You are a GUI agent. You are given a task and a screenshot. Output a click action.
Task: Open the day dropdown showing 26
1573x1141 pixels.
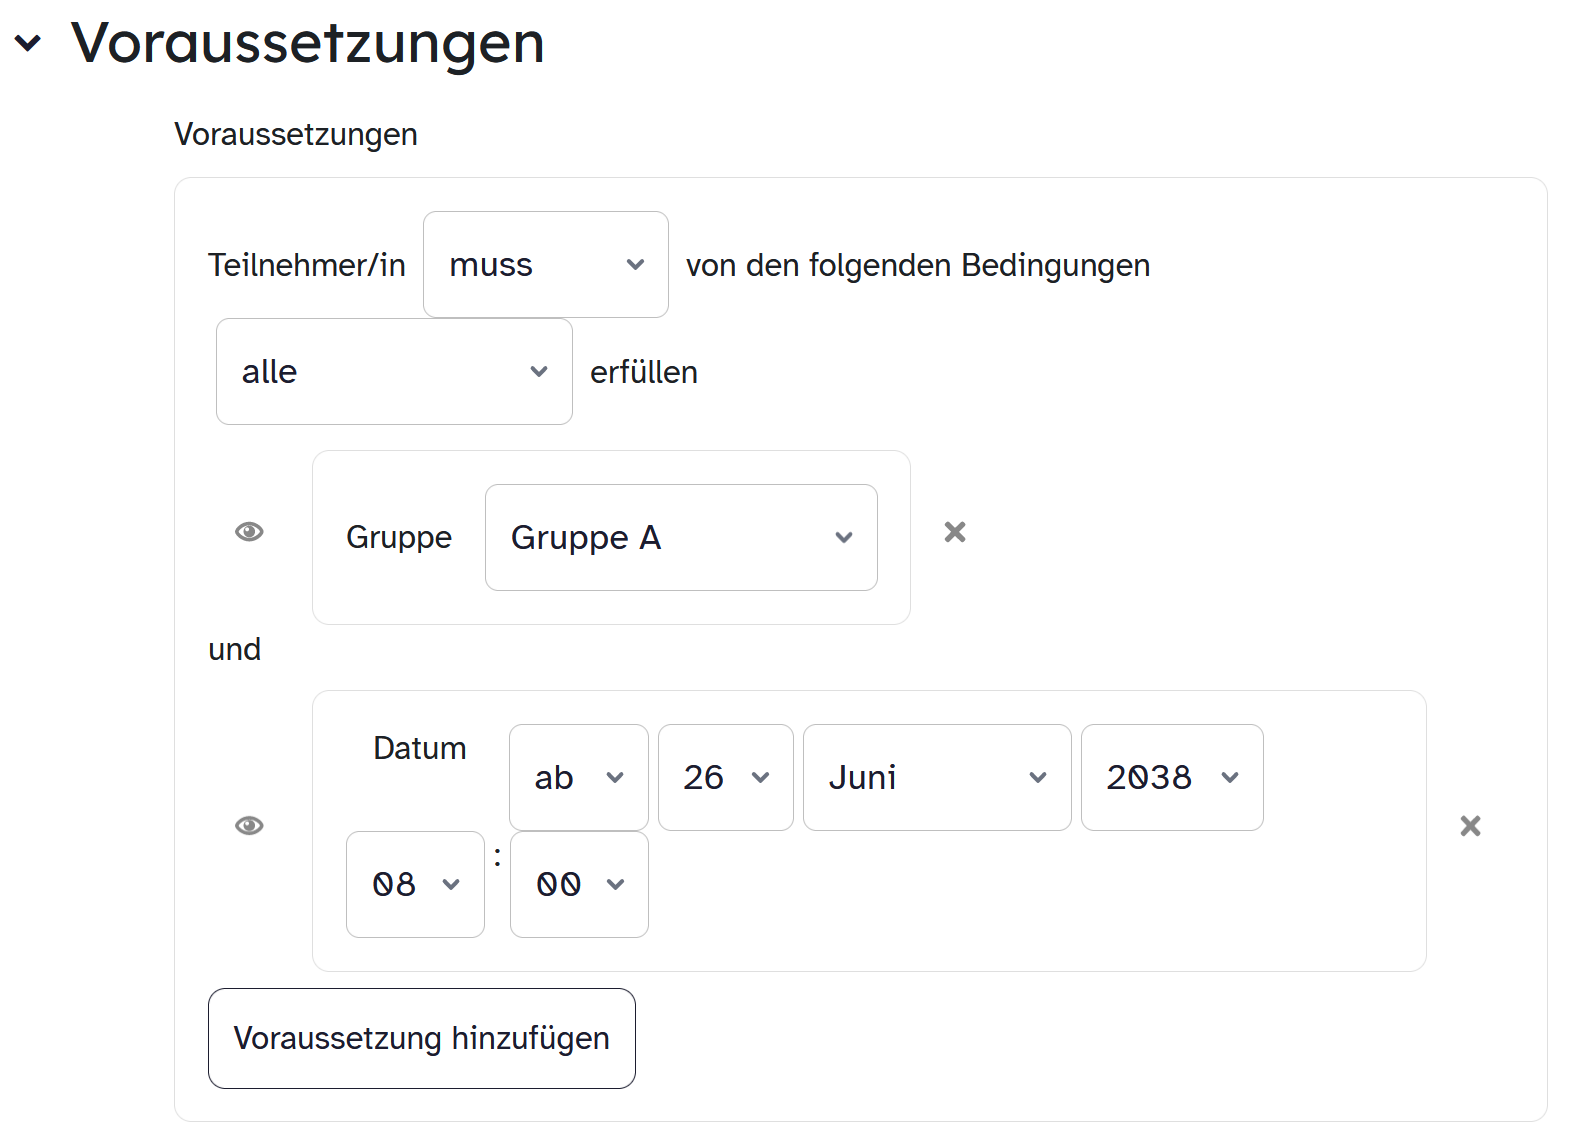point(725,778)
